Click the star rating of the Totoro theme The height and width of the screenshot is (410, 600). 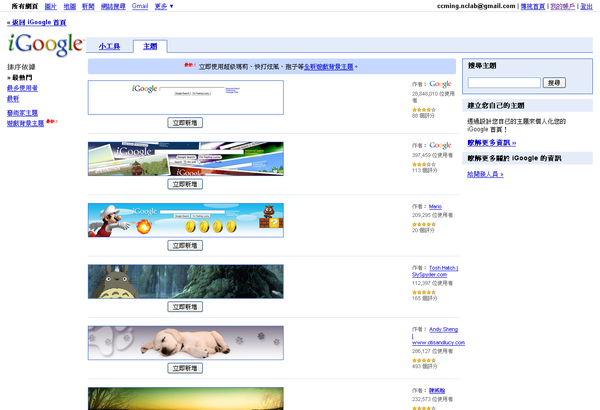pos(424,292)
